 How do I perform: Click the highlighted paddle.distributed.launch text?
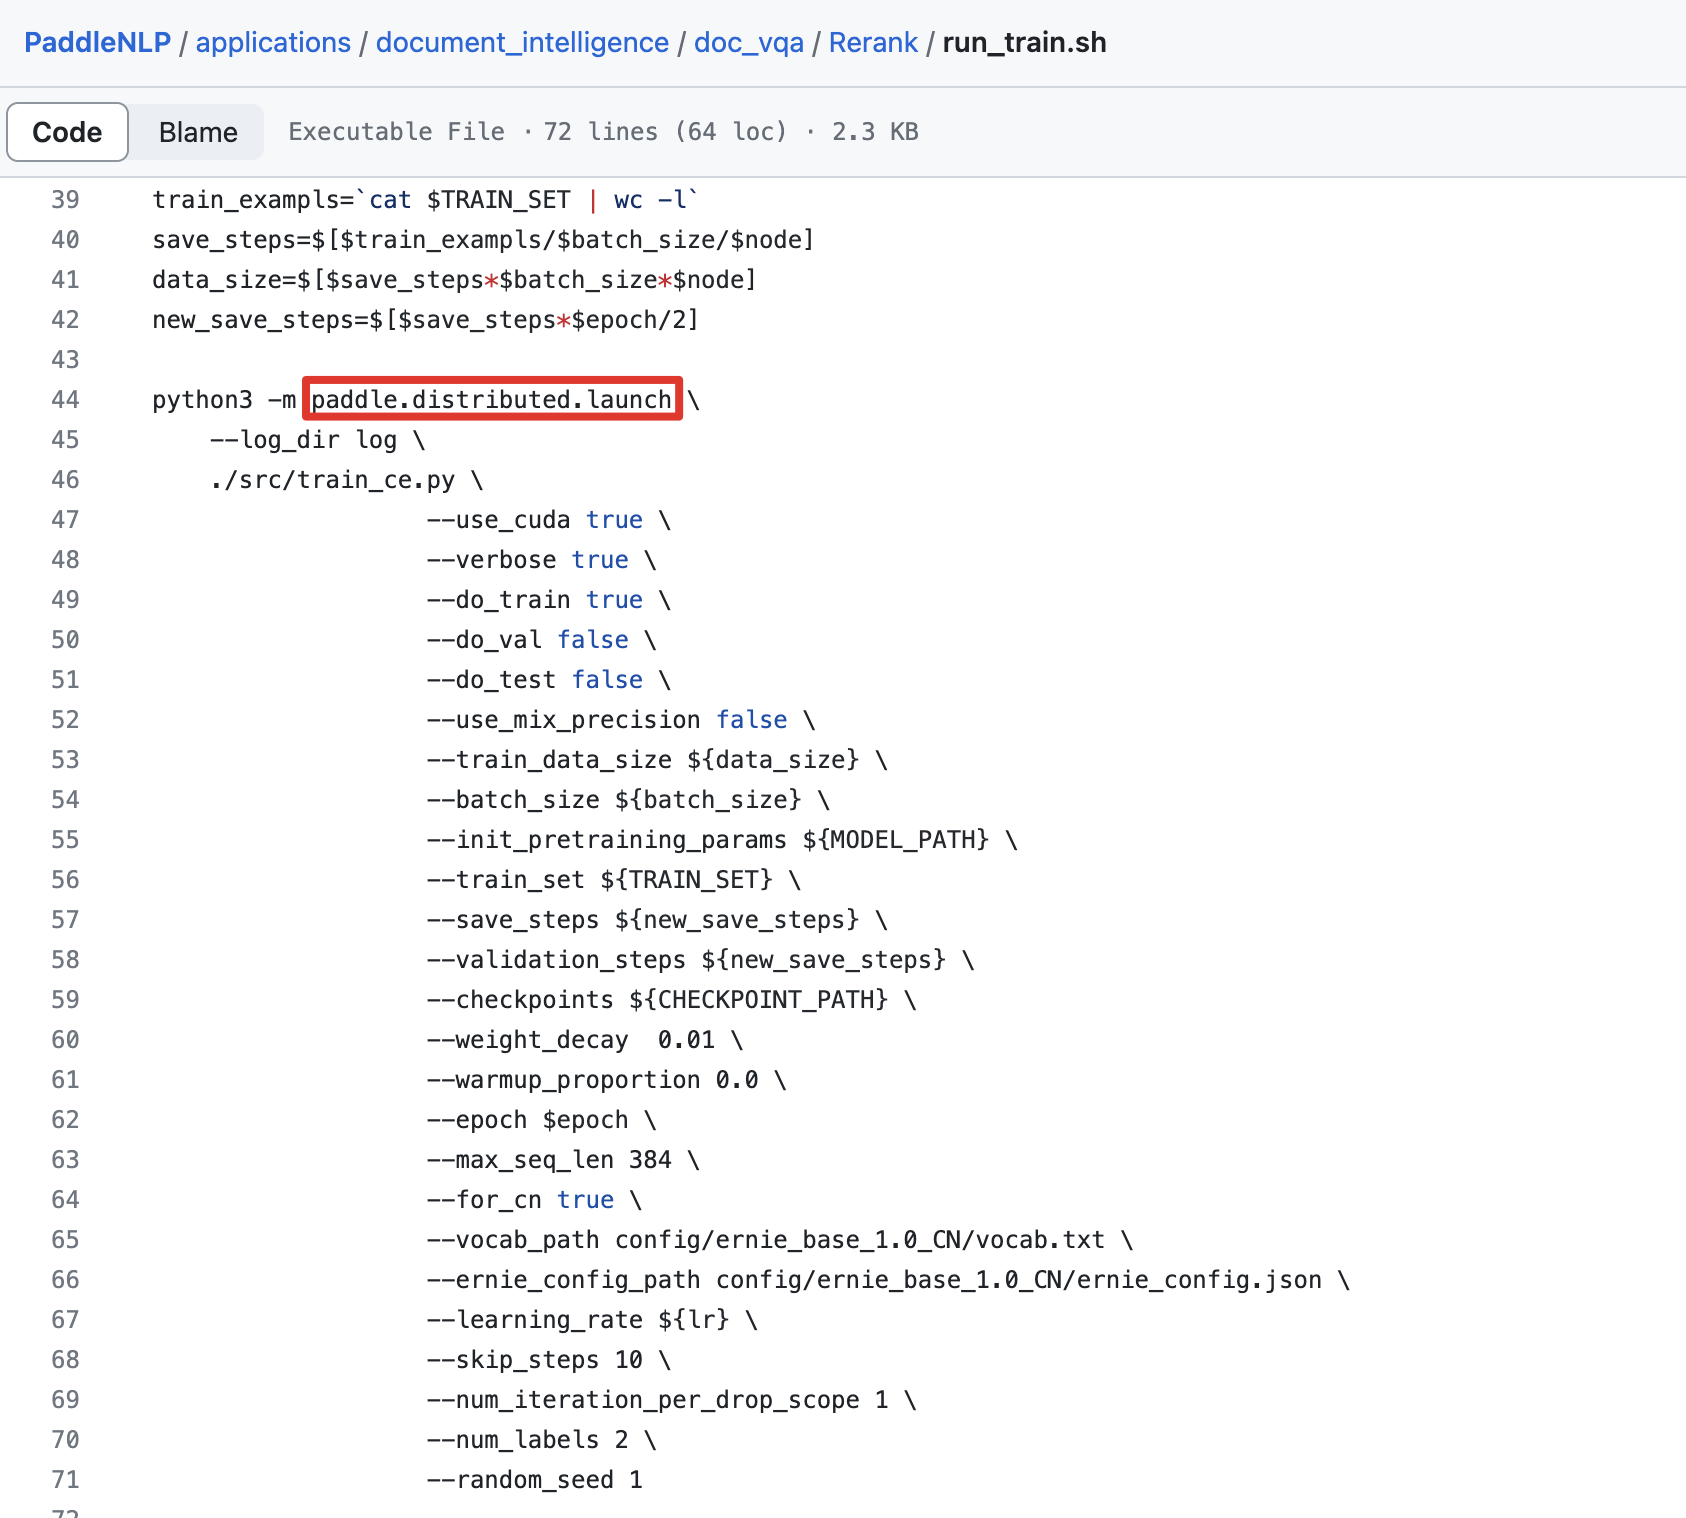click(492, 399)
